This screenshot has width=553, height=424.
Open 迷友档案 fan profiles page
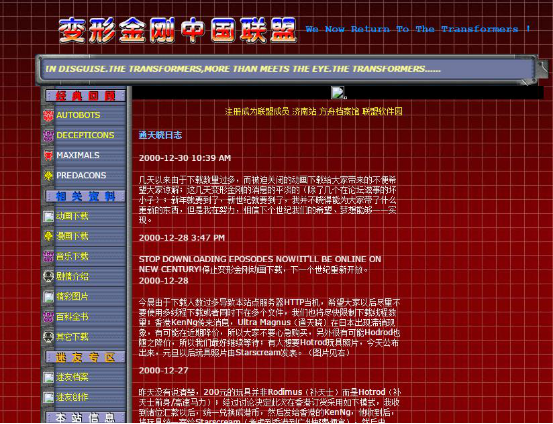(72, 377)
